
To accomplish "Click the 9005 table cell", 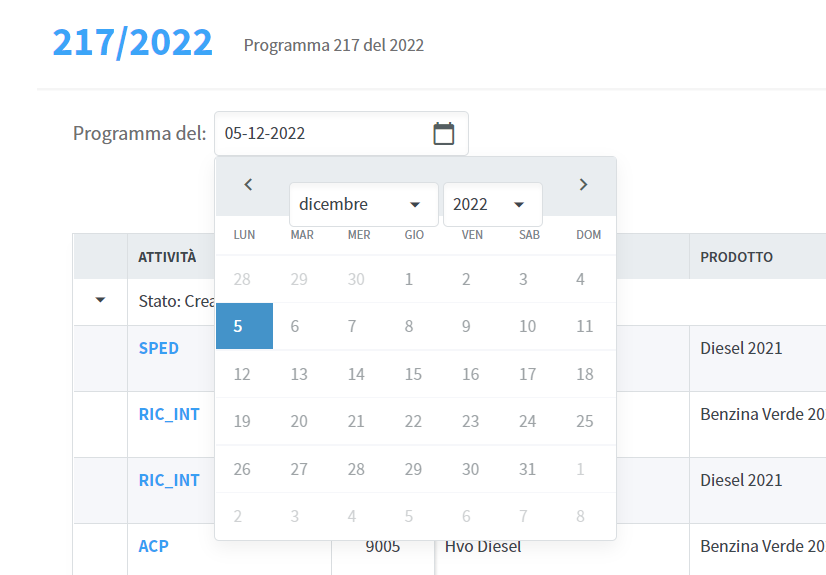I will pos(383,546).
